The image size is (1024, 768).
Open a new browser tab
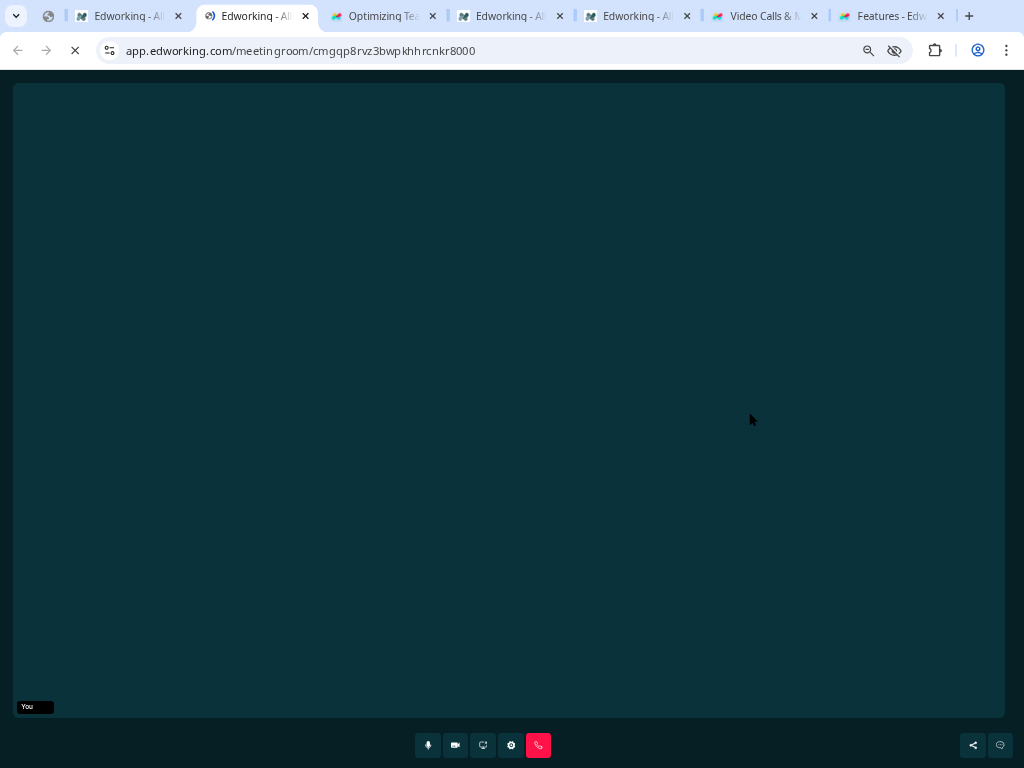[969, 16]
